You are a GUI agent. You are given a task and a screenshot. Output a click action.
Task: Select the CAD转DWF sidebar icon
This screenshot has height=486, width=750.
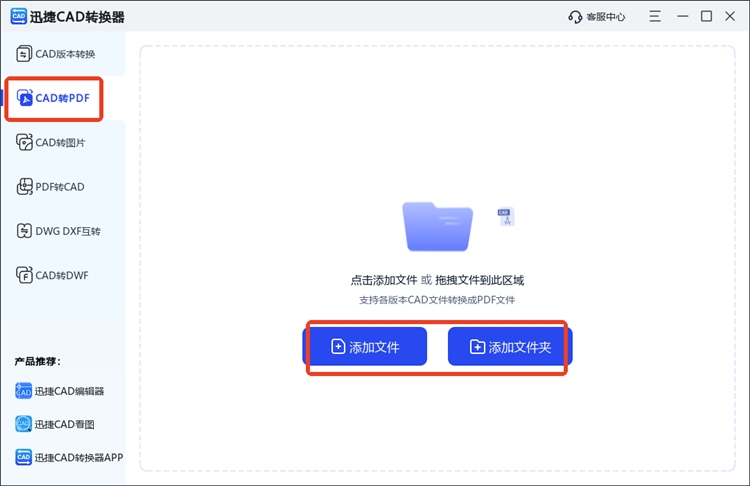25,275
